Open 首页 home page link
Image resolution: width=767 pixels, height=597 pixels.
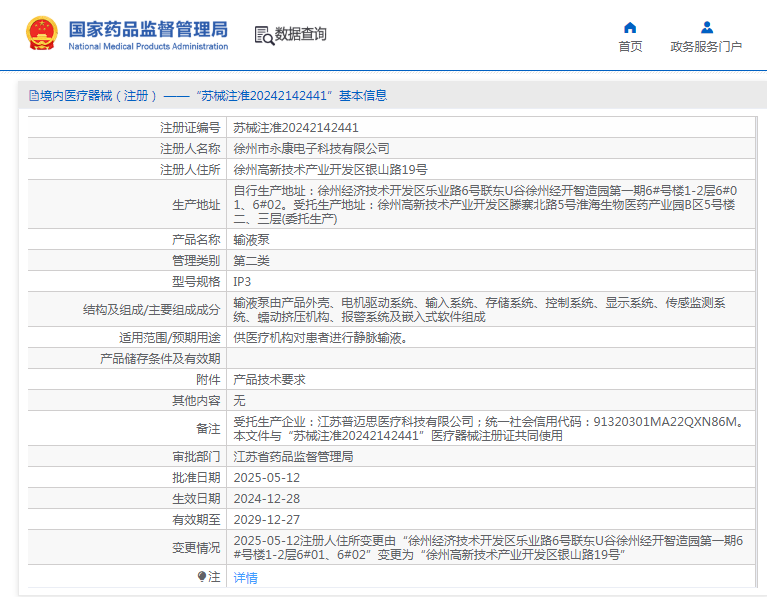(630, 46)
